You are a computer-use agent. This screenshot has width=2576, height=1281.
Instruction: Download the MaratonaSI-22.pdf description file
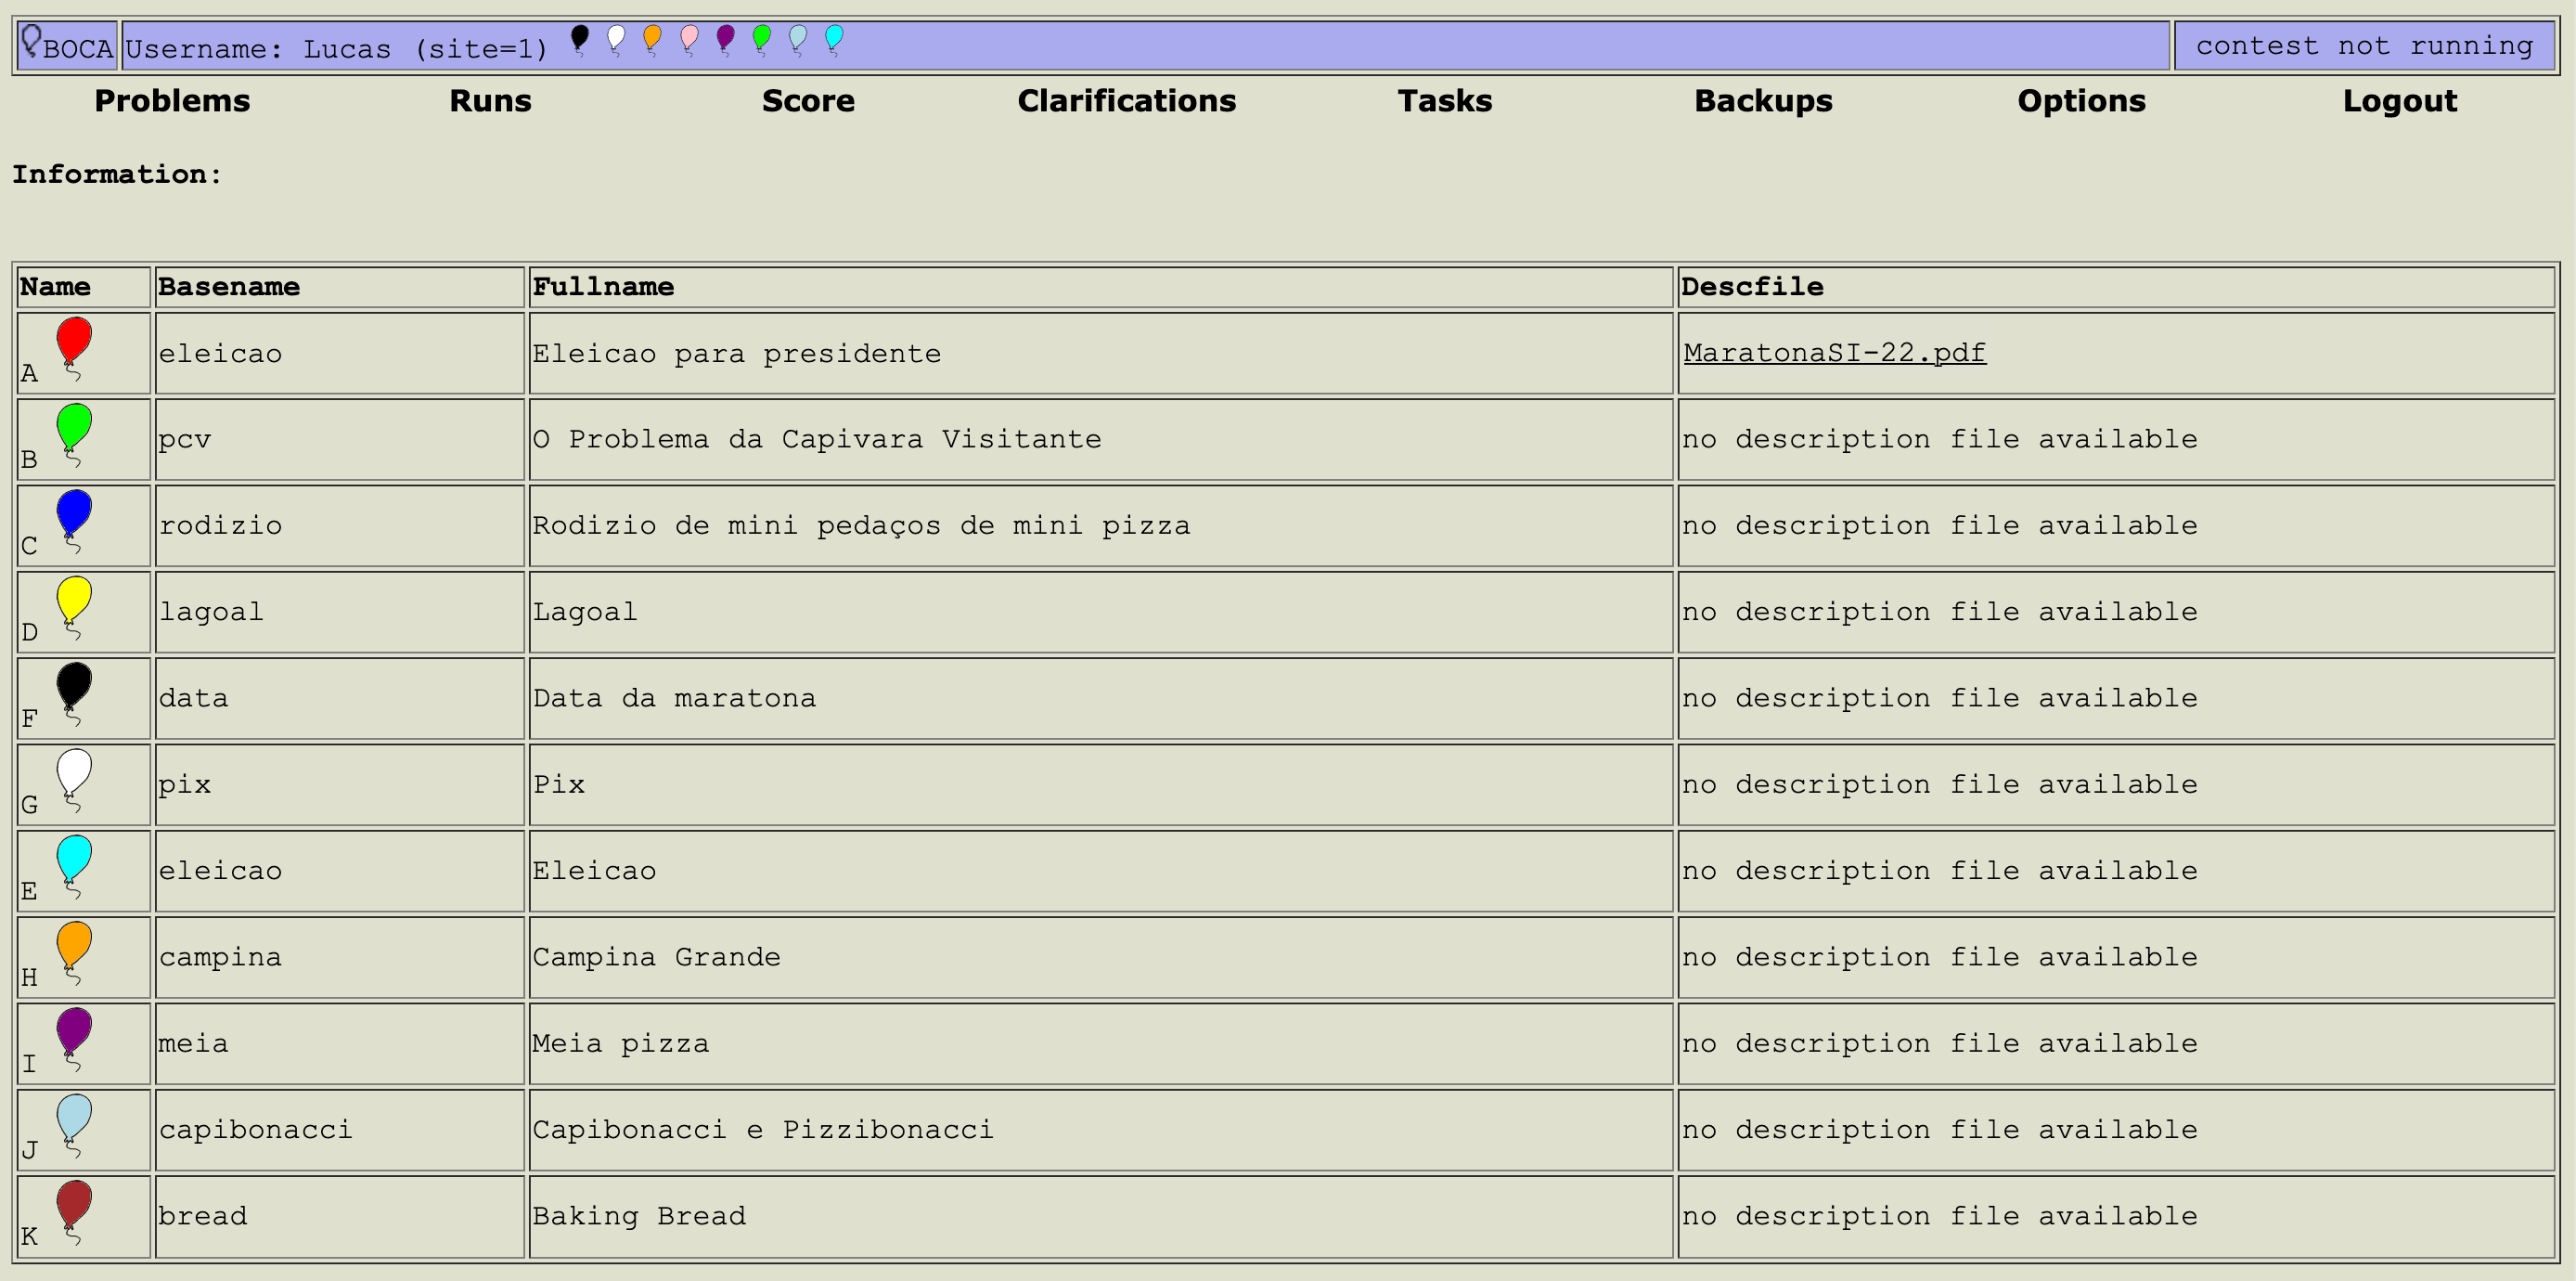click(1834, 353)
